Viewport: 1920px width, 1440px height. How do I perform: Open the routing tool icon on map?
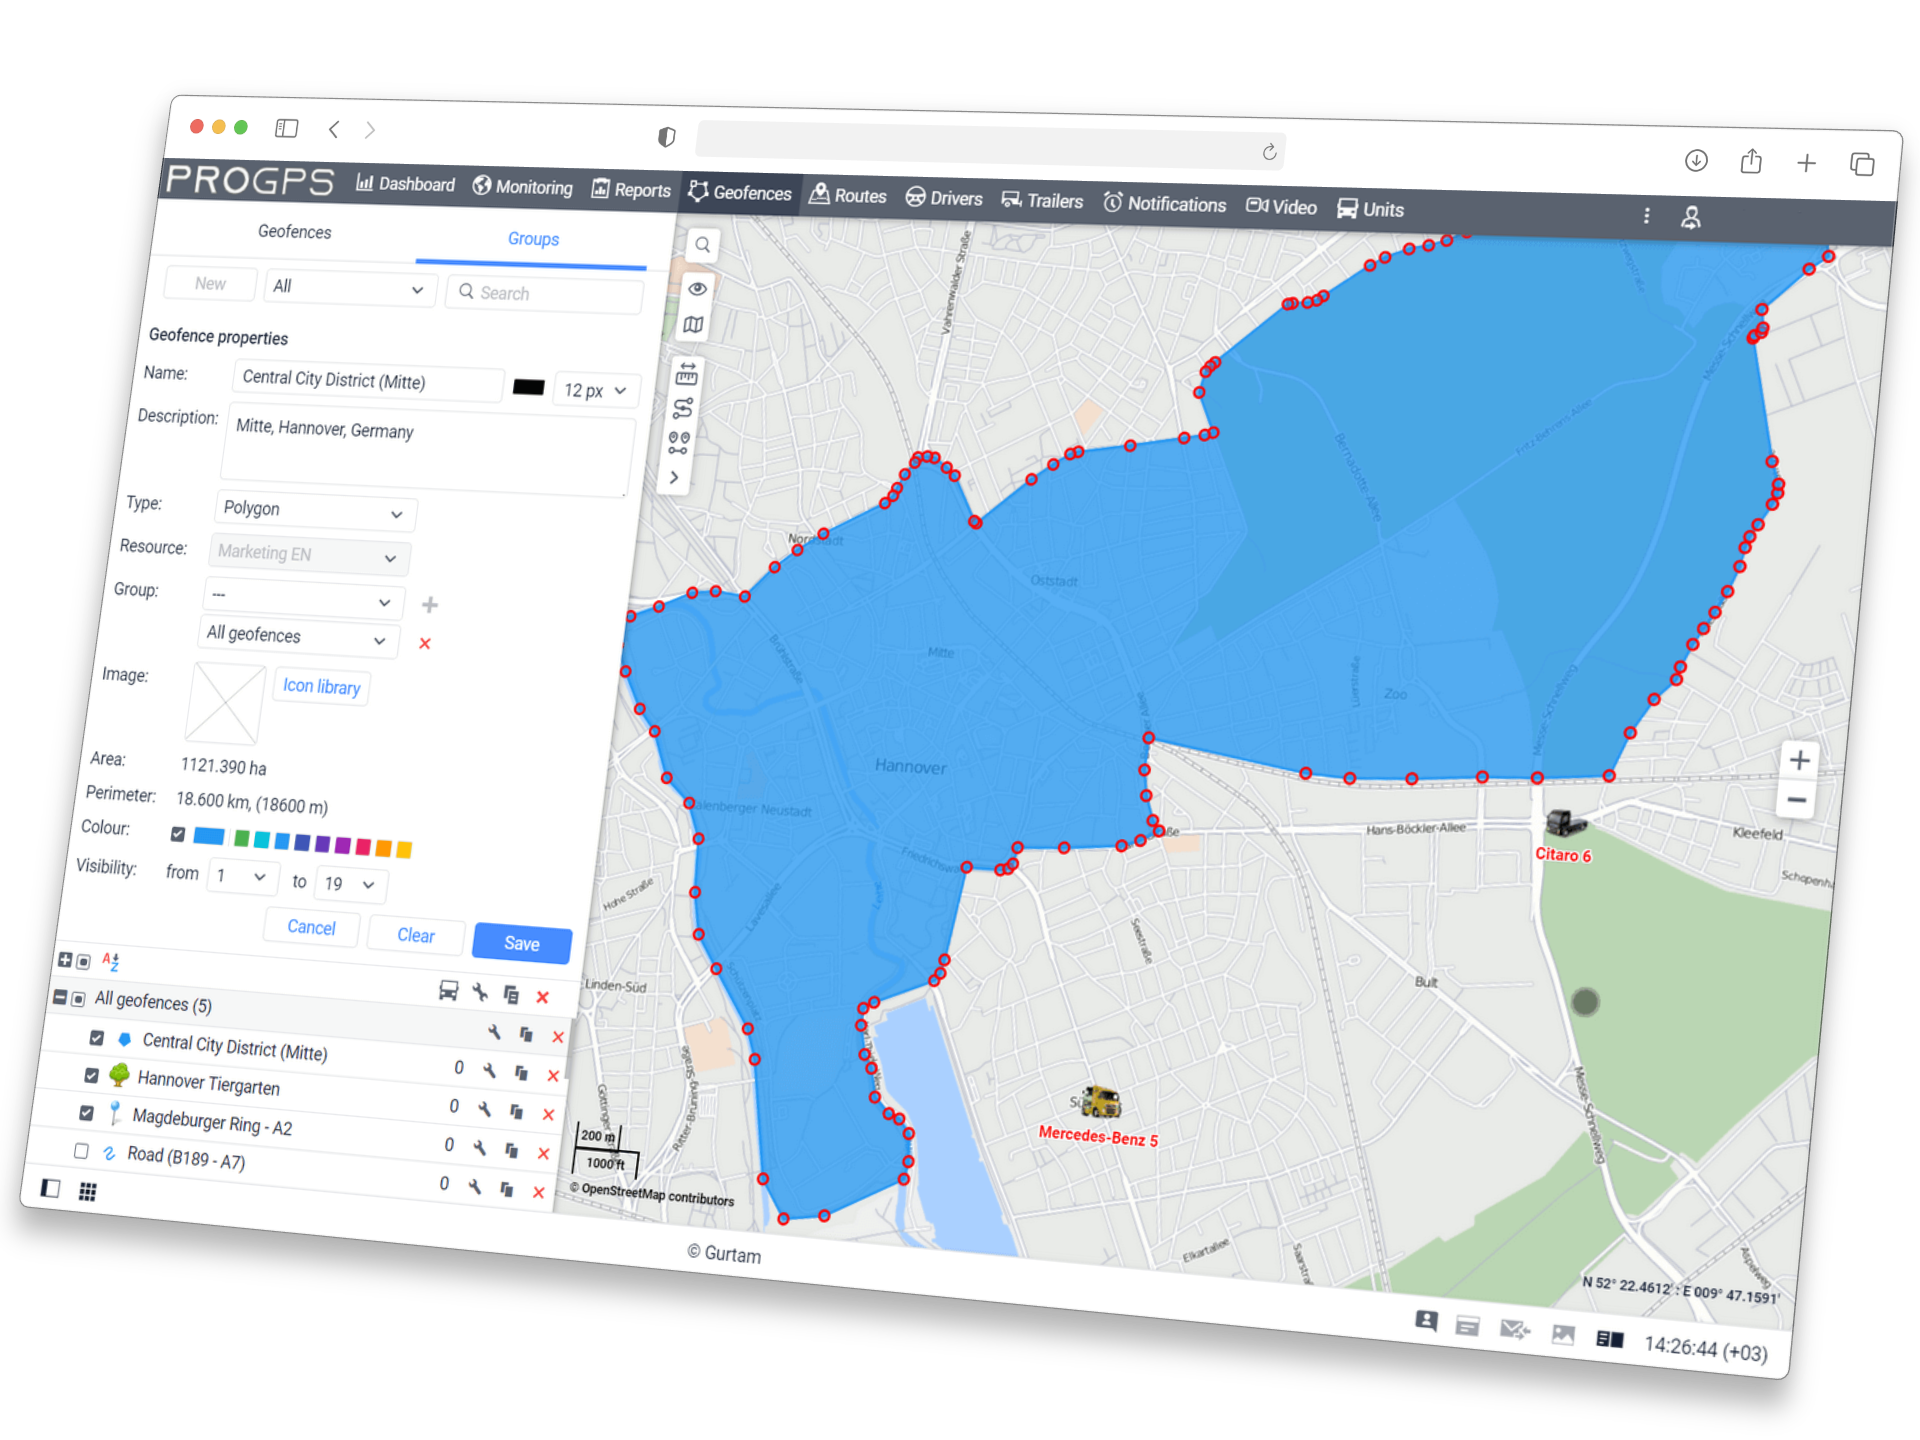pos(683,408)
